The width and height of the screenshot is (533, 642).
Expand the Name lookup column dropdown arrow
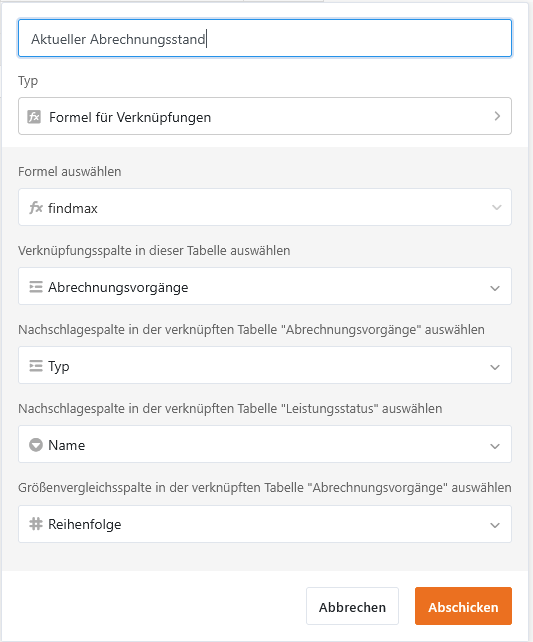tap(495, 446)
